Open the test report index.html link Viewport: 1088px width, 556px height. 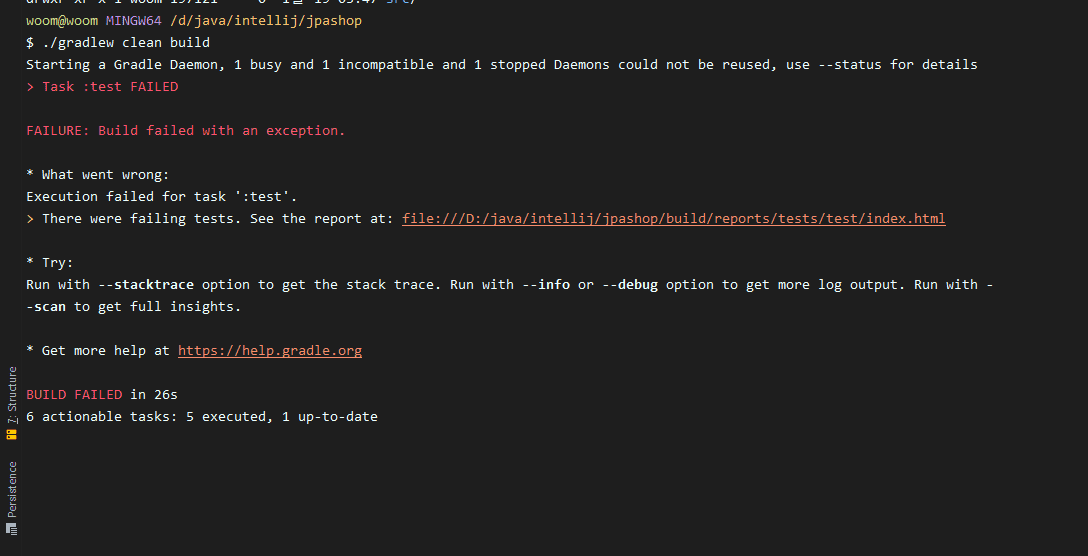pyautogui.click(x=673, y=219)
